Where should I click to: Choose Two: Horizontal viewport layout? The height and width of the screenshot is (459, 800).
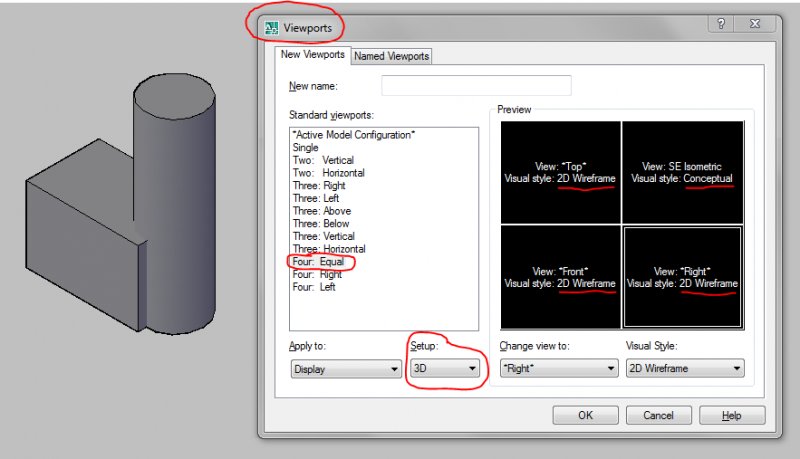pyautogui.click(x=329, y=173)
